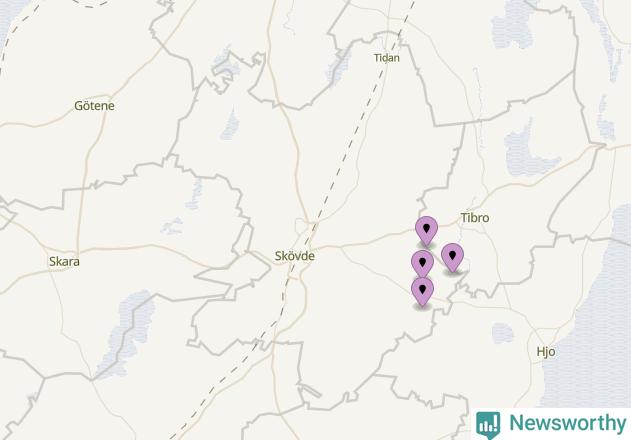This screenshot has height=440, width=631.
Task: Open the Newsworthy text link
Action: point(568,423)
